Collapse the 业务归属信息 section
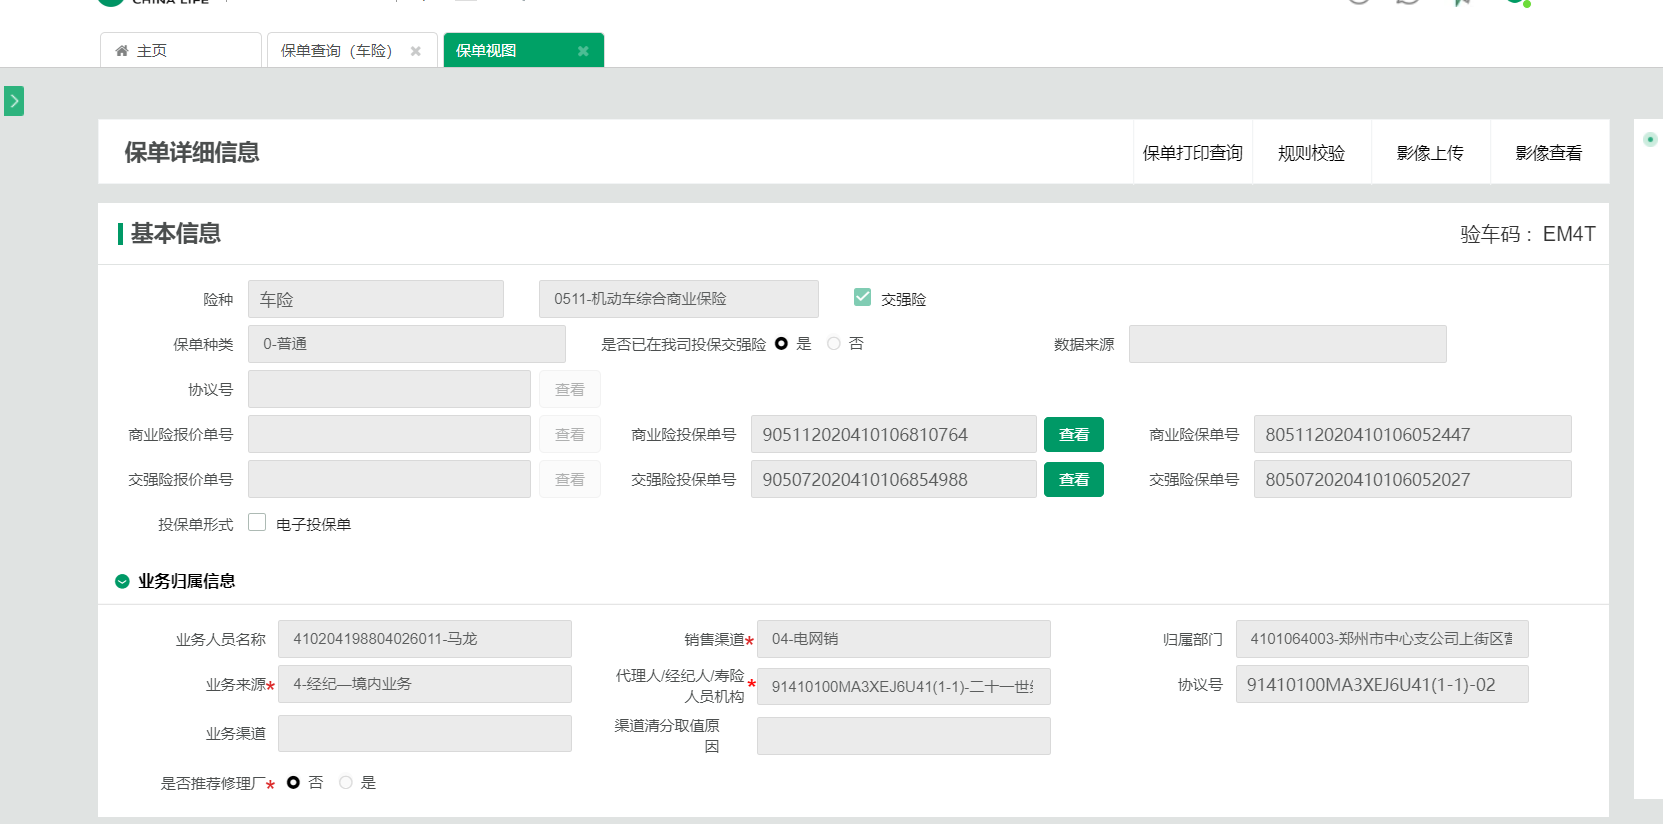 pos(122,581)
